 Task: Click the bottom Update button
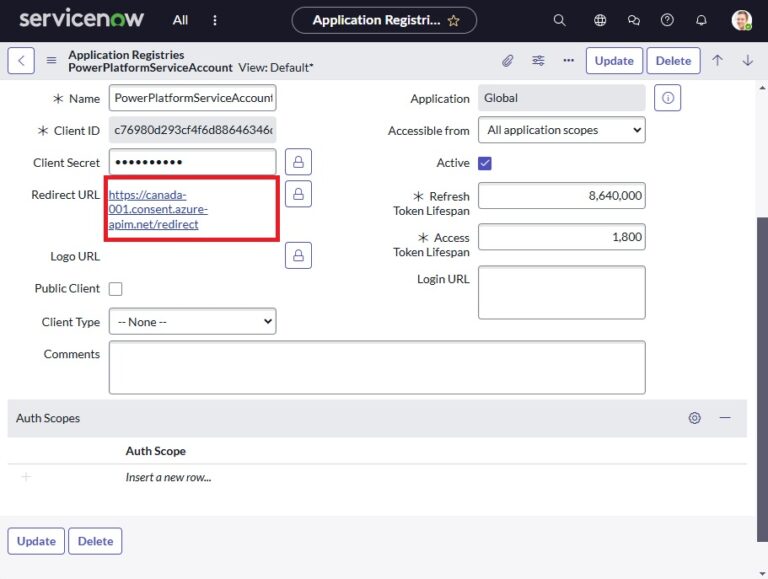point(36,541)
